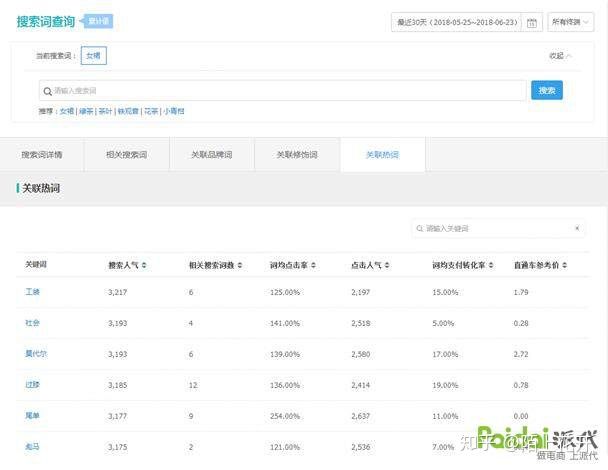
Task: Open the calendar date picker icon
Action: (x=531, y=22)
